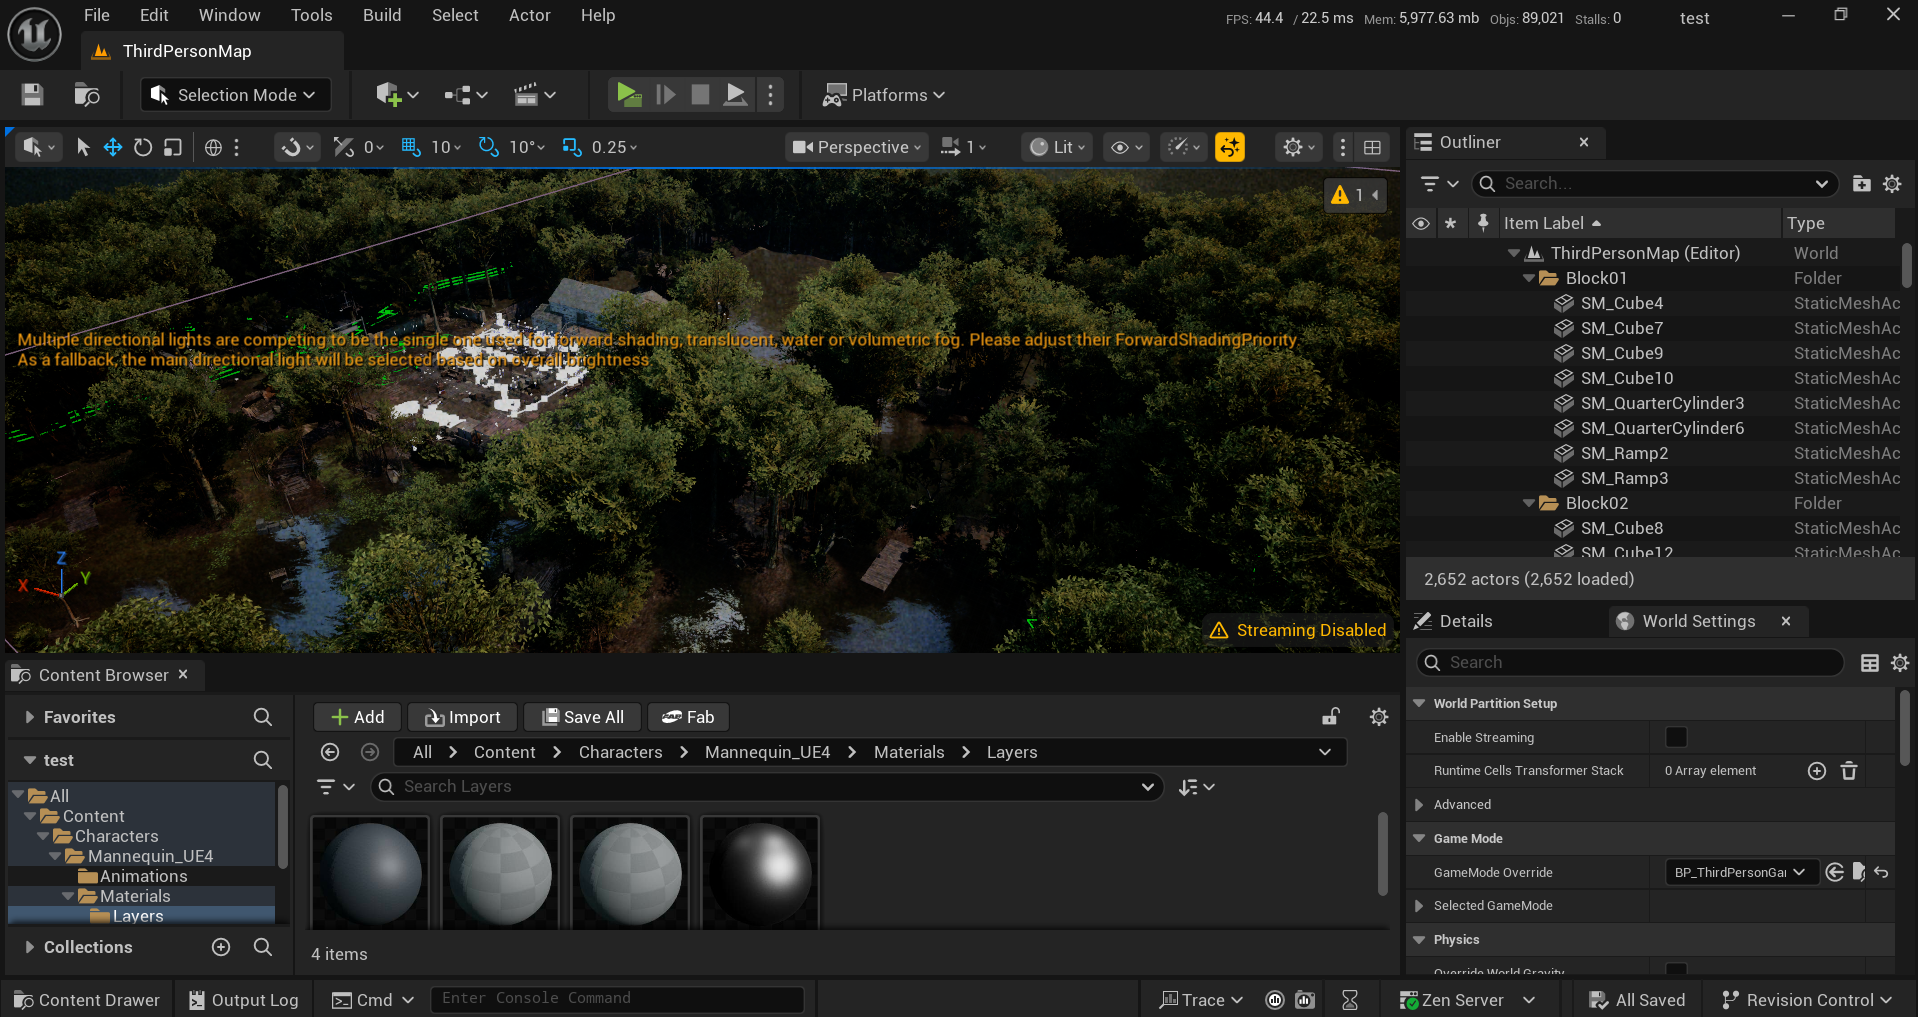This screenshot has width=1918, height=1017.
Task: Select the black glossy material thumbnail
Action: [x=760, y=872]
